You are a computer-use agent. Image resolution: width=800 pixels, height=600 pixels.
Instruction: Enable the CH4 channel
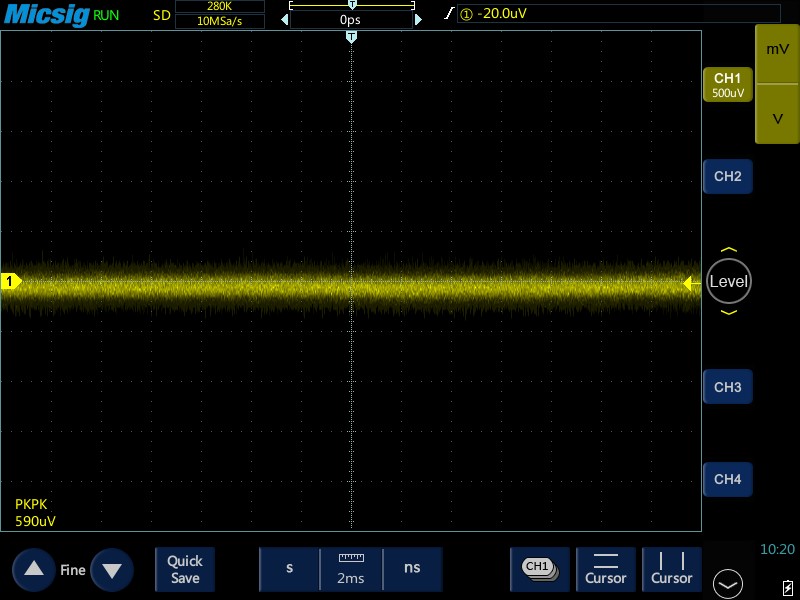point(727,479)
